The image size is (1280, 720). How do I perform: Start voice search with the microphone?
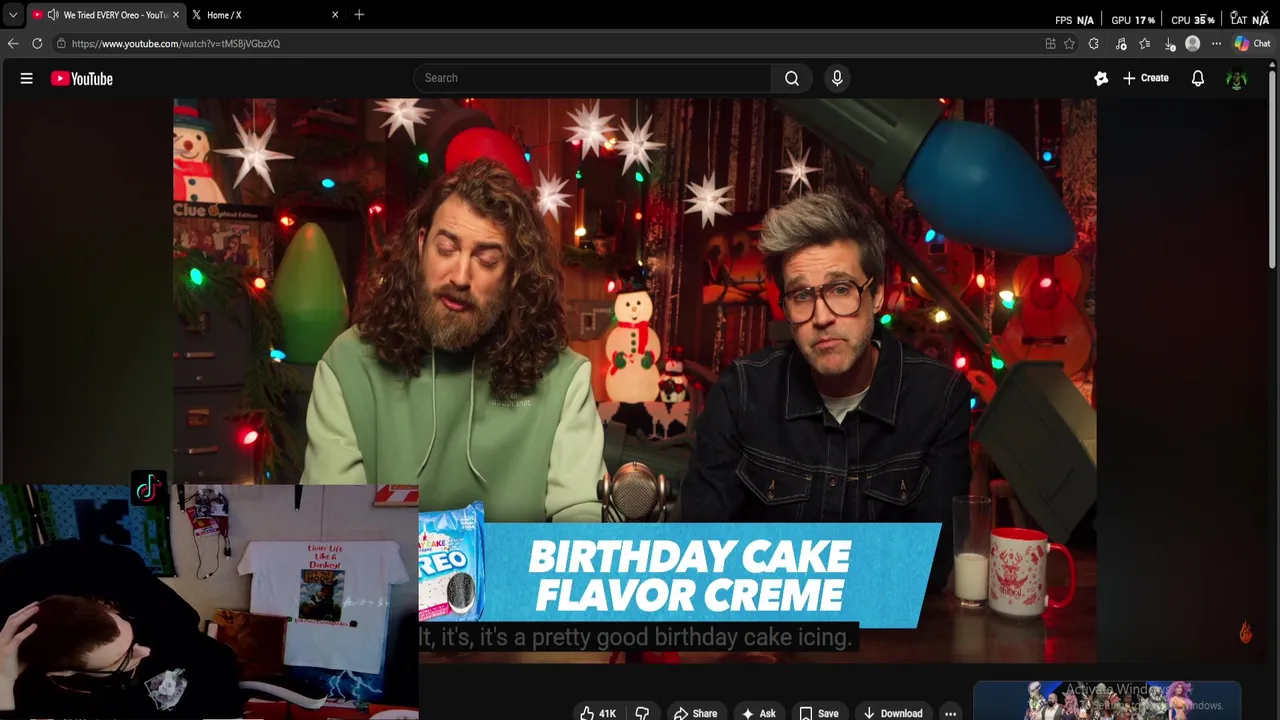(837, 78)
